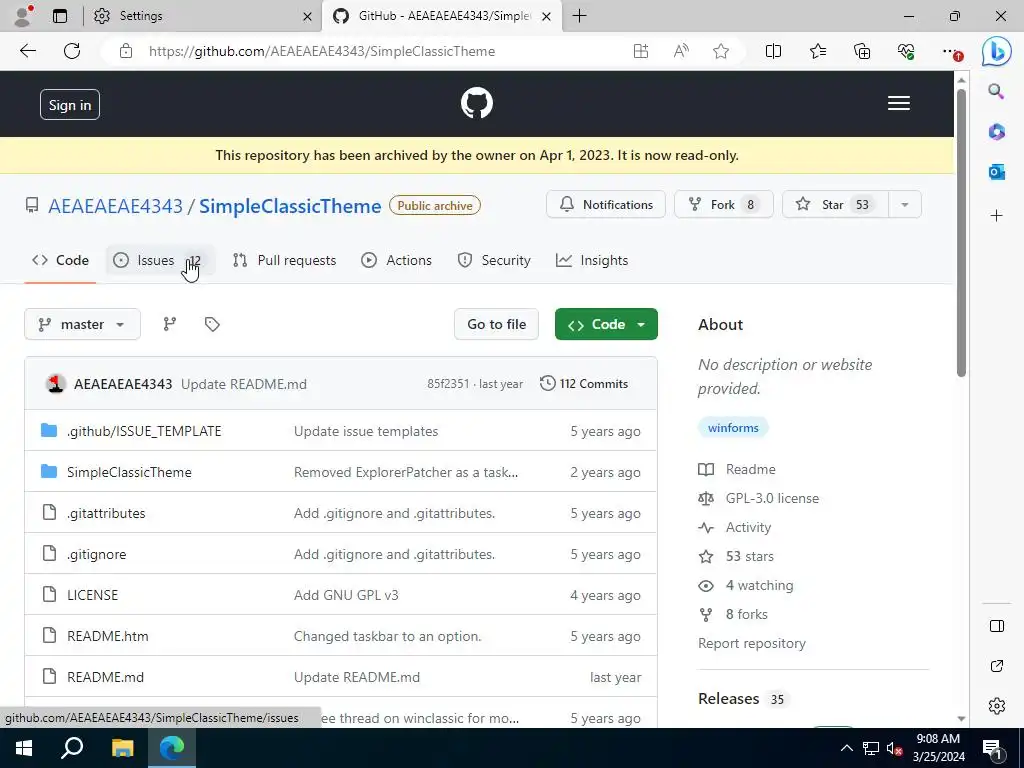The width and height of the screenshot is (1024, 768).
Task: Click the site lock icon in address bar
Action: (x=126, y=51)
